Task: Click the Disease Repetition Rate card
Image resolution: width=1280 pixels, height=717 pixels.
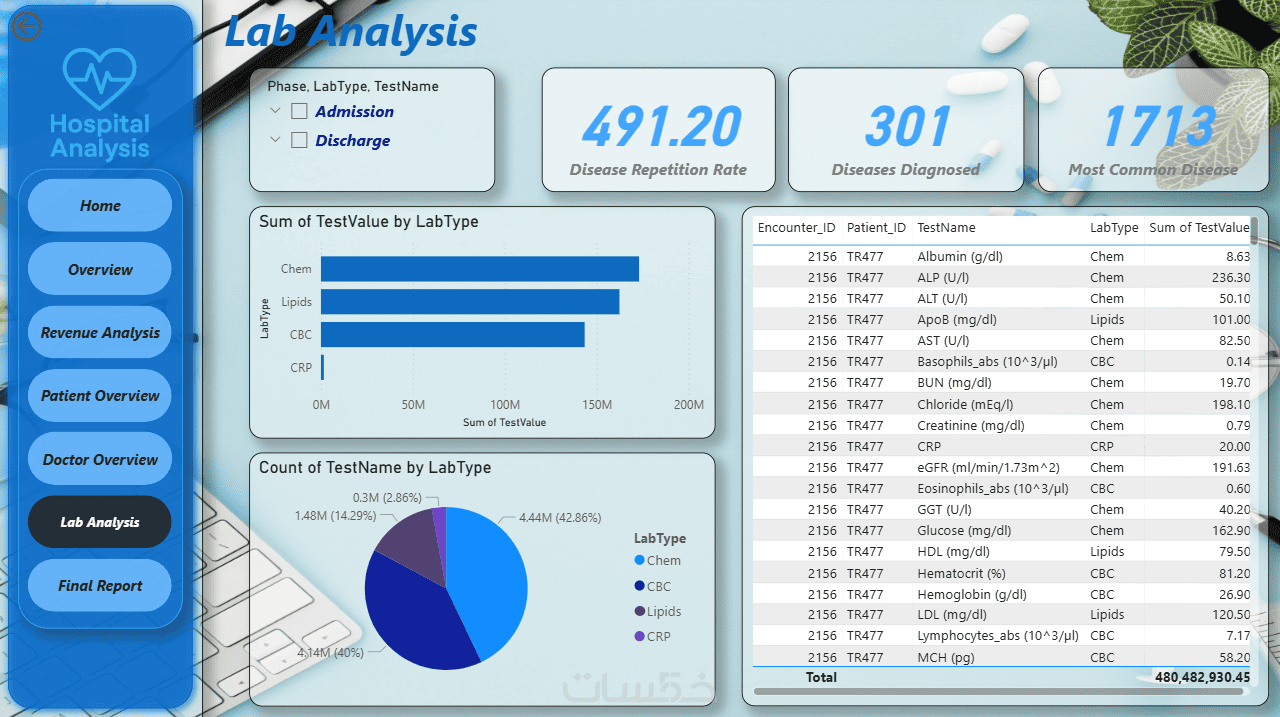Action: (659, 130)
